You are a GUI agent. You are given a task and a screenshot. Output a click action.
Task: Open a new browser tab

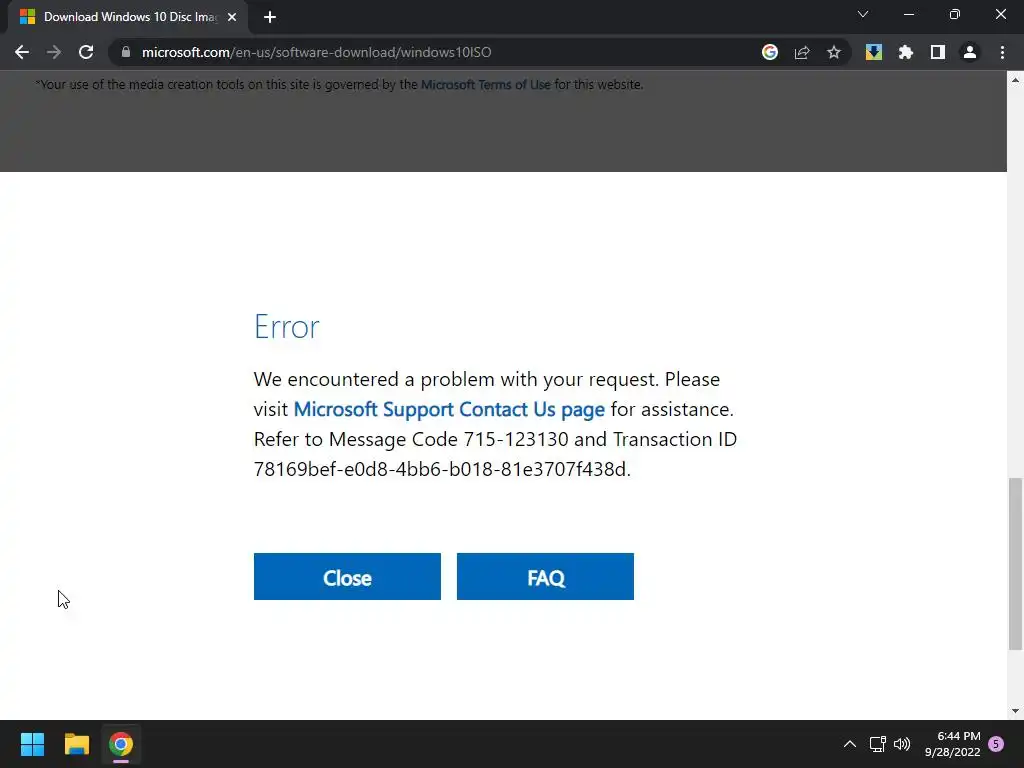(270, 17)
